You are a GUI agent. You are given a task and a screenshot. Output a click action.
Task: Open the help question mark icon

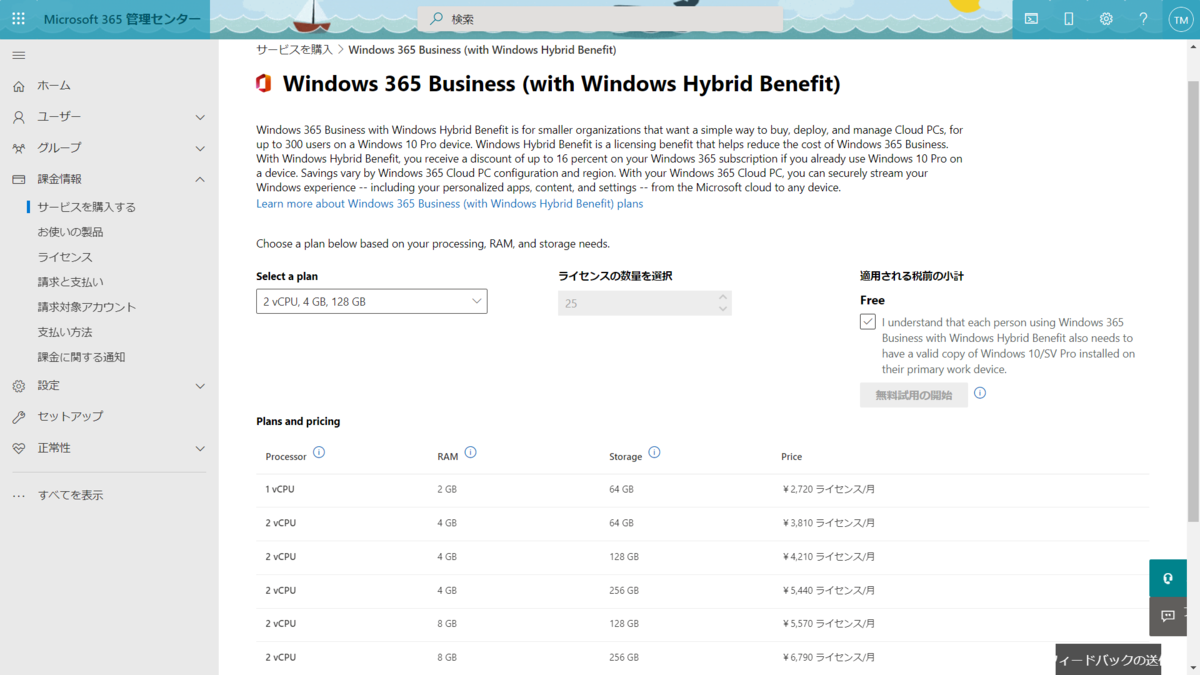coord(1143,19)
